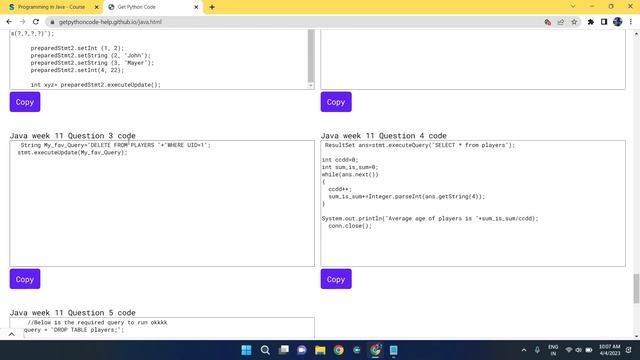Click the microphone tray icon
The width and height of the screenshot is (640, 360).
(537, 350)
